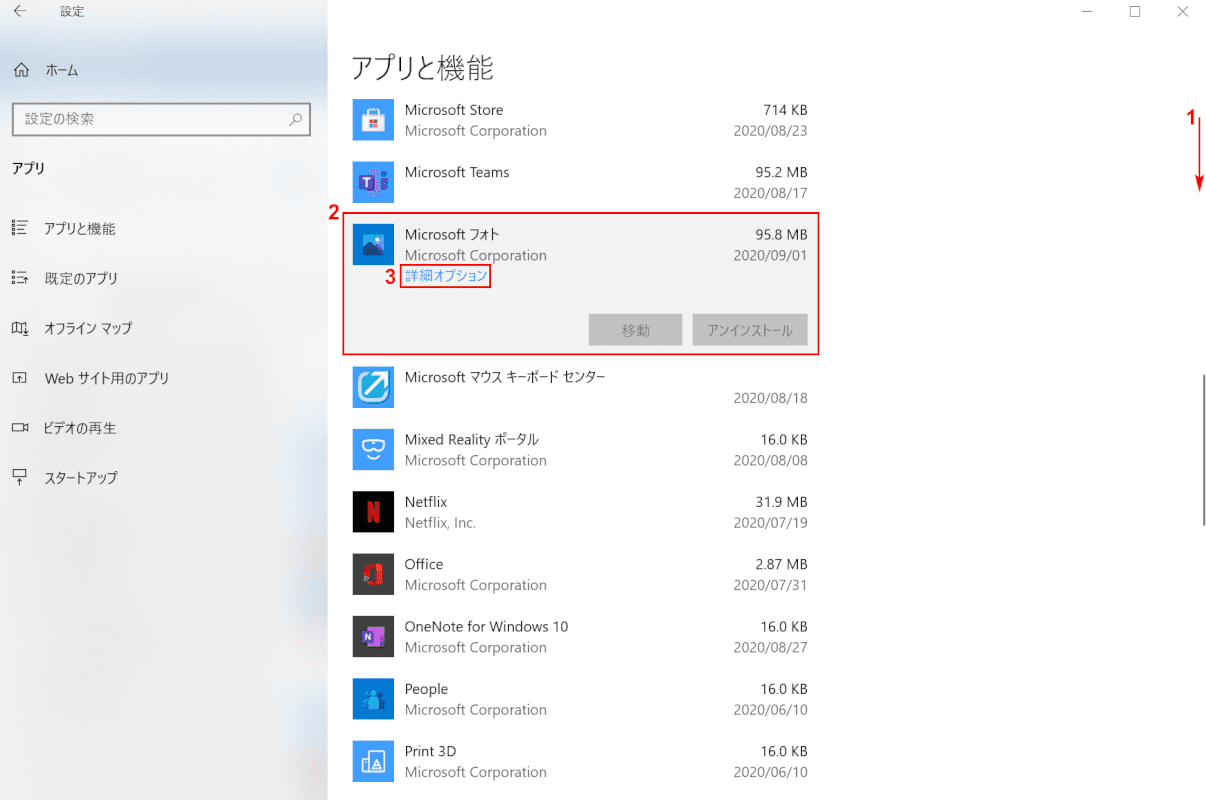The image size is (1206, 800).
Task: Select the People list entry
Action: [x=581, y=699]
